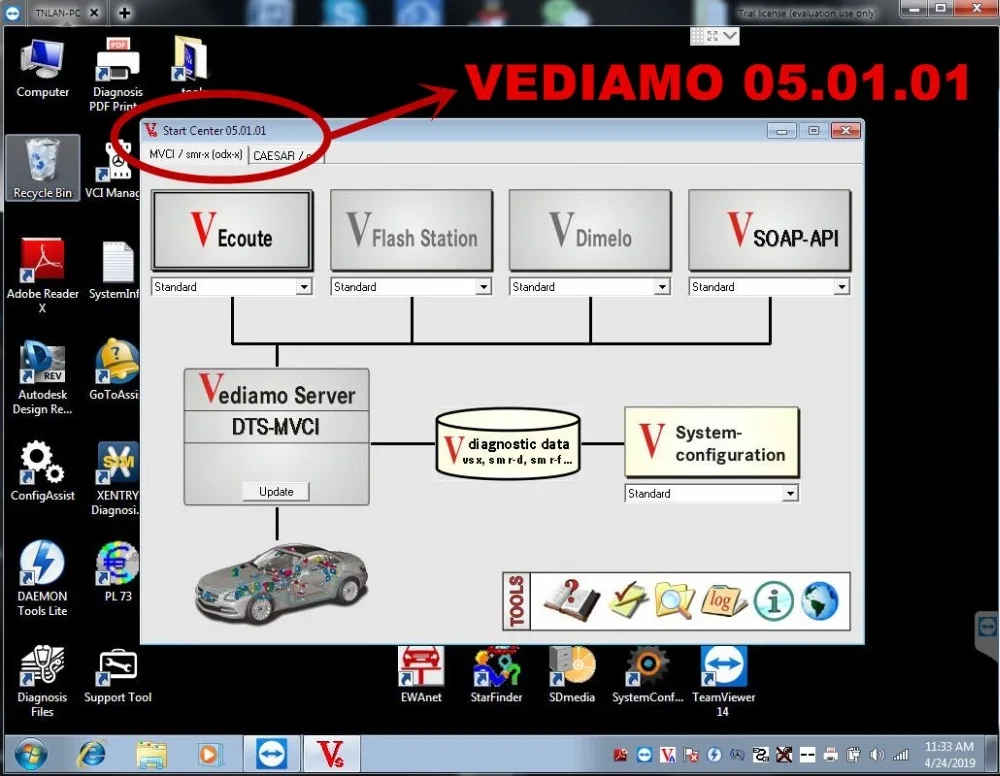Open Diagnosis PDF Printer desktop icon
Viewport: 1000px width, 776px height.
pos(118,75)
